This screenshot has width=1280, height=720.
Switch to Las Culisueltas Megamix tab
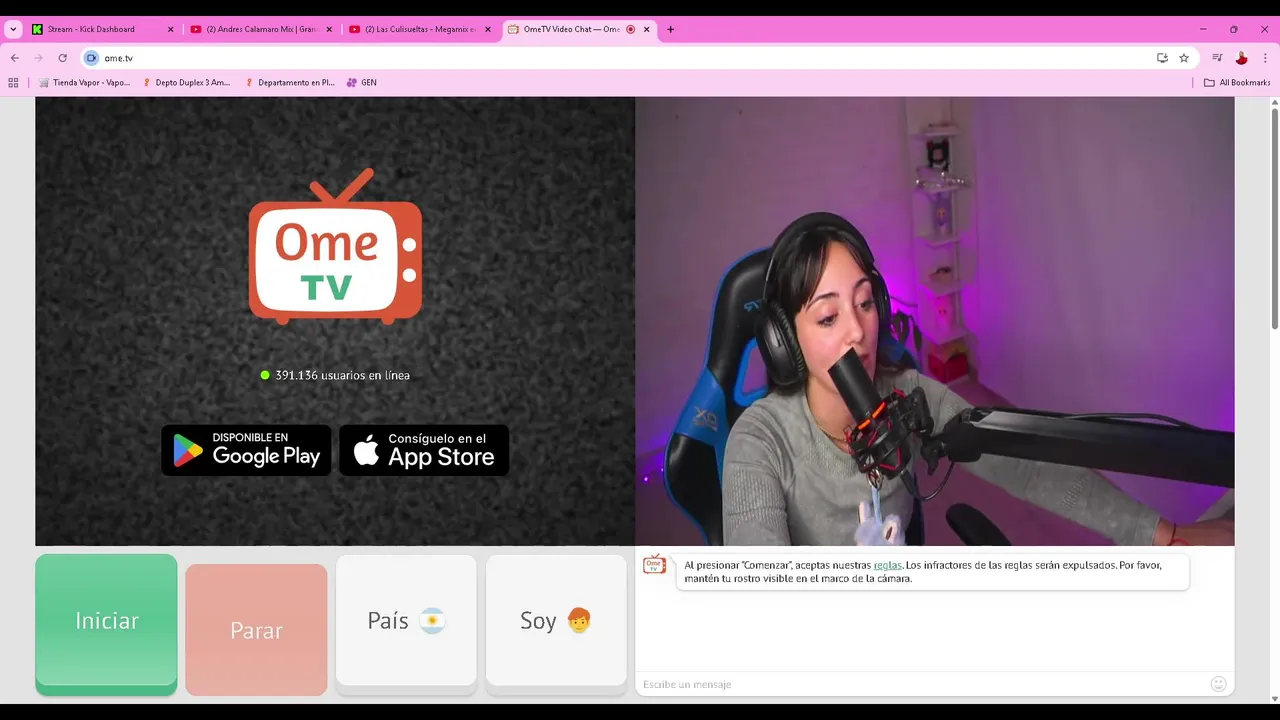[x=420, y=29]
